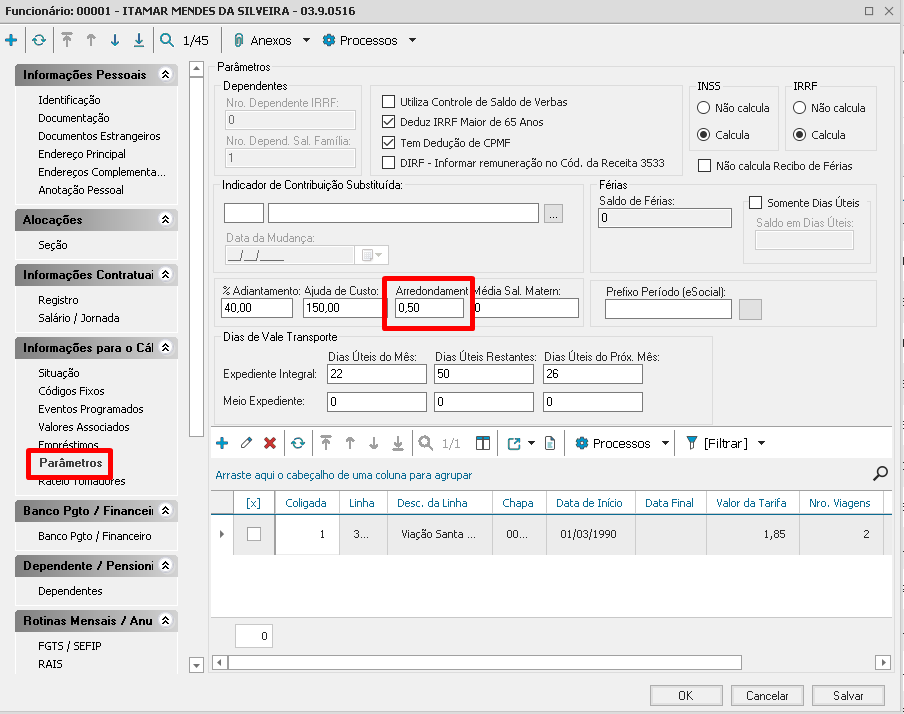Viewport: 904px width, 714px height.
Task: Collapse Informações para o Cálculo section
Action: (165, 347)
